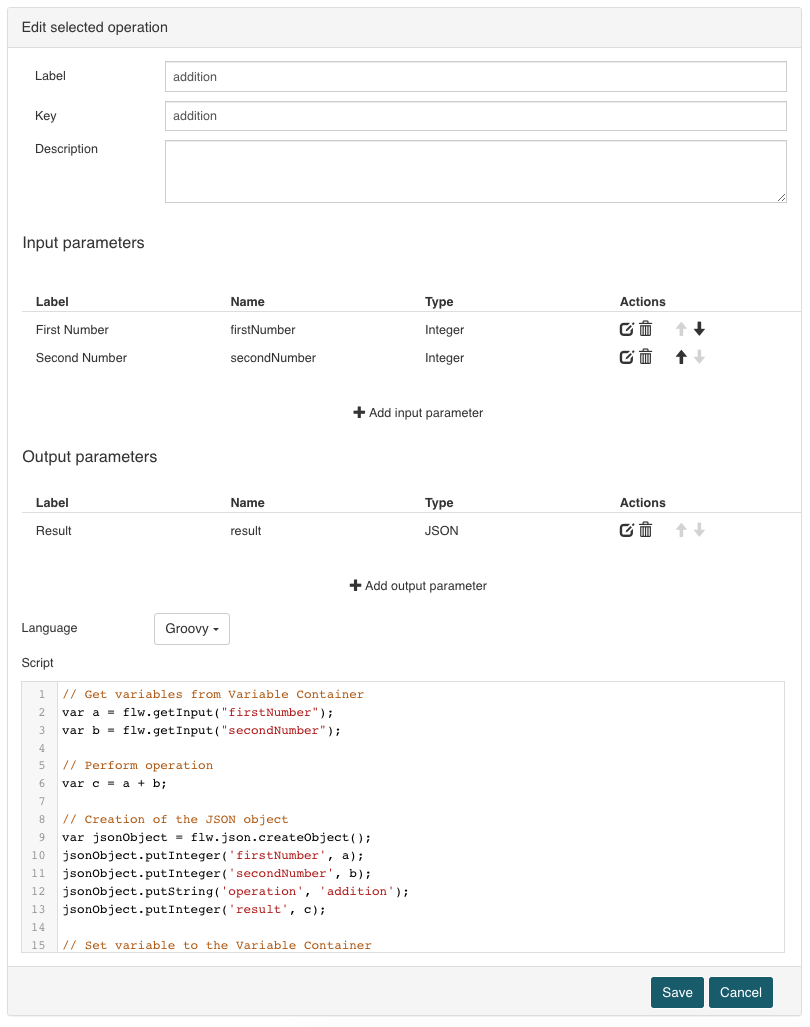Click inside the Description text area
This screenshot has width=810, height=1027.
[x=475, y=170]
